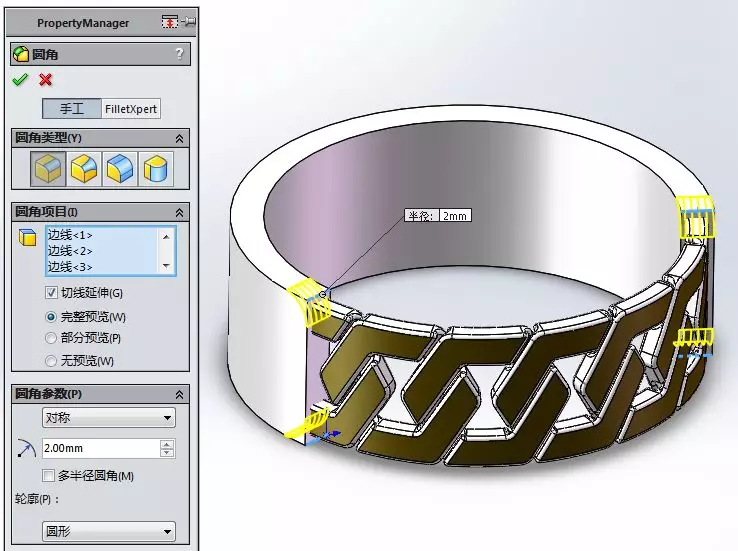
Task: Toggle tangent propagation 切线延伸 checkbox
Action: click(51, 293)
